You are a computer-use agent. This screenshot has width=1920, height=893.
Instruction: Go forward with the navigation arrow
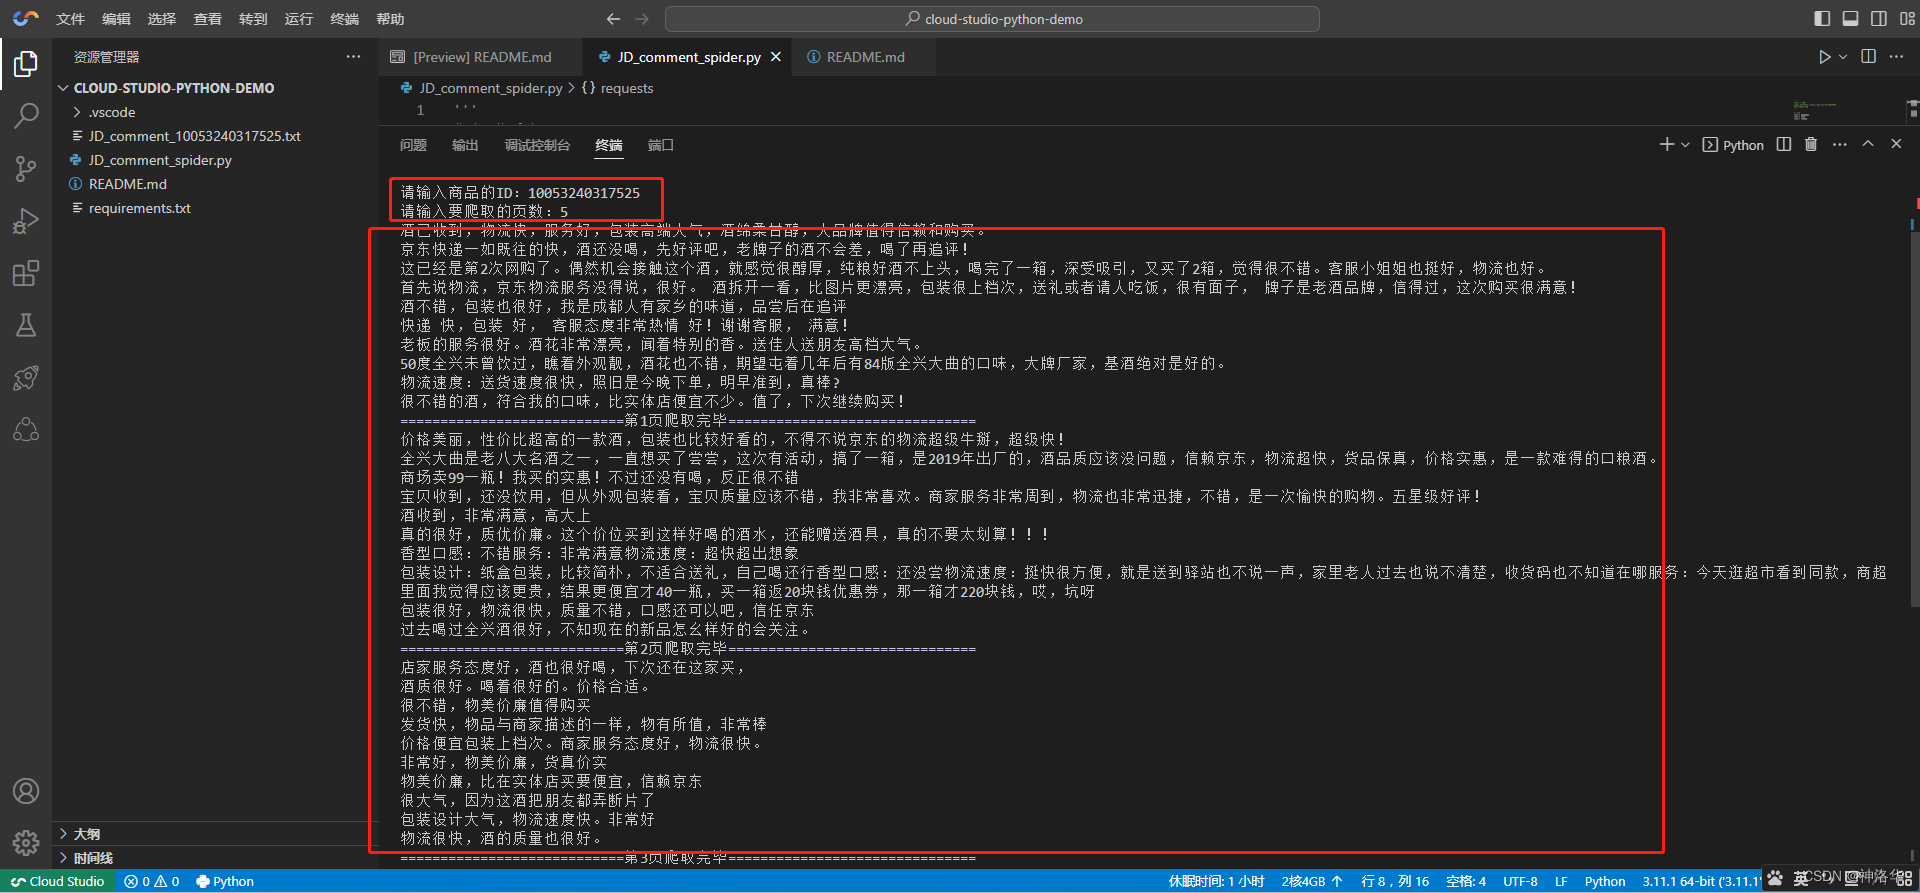coord(642,19)
